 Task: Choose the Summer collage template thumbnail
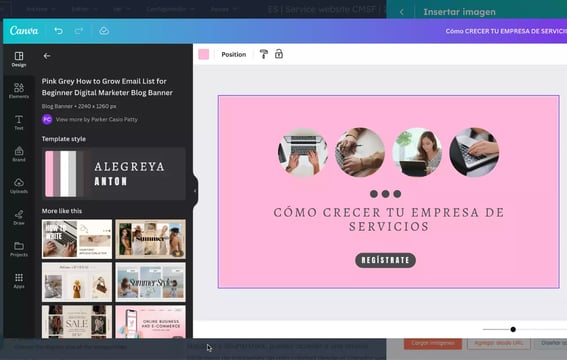(150, 239)
